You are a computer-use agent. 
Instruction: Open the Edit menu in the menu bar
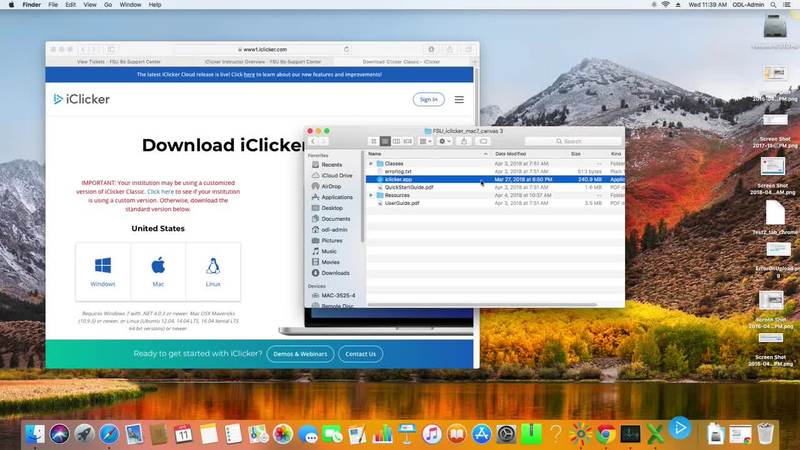[70, 5]
